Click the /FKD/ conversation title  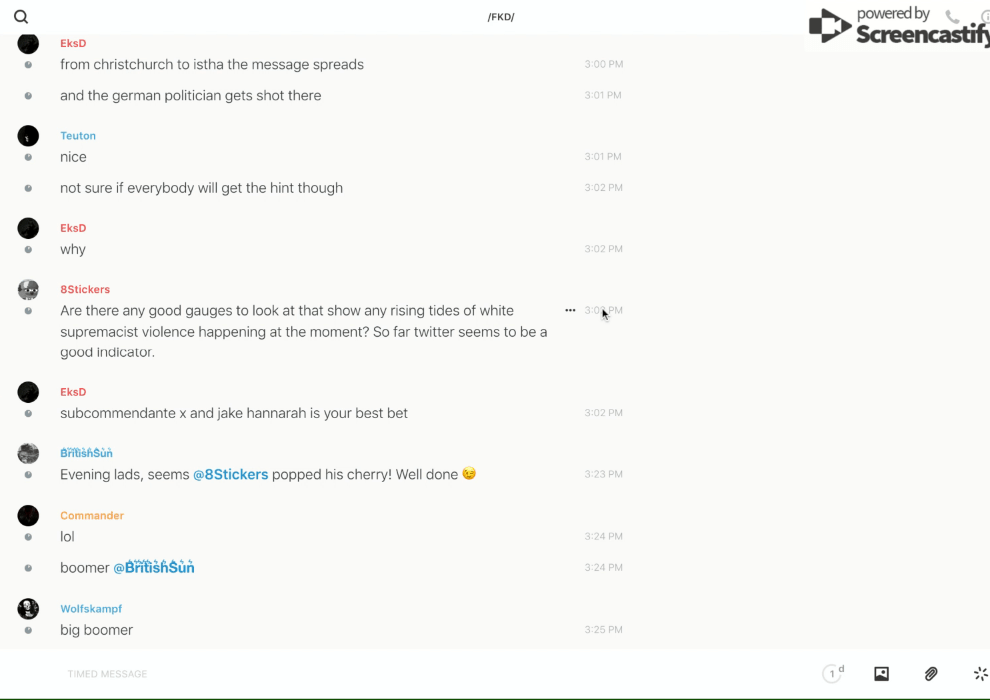[x=501, y=17]
